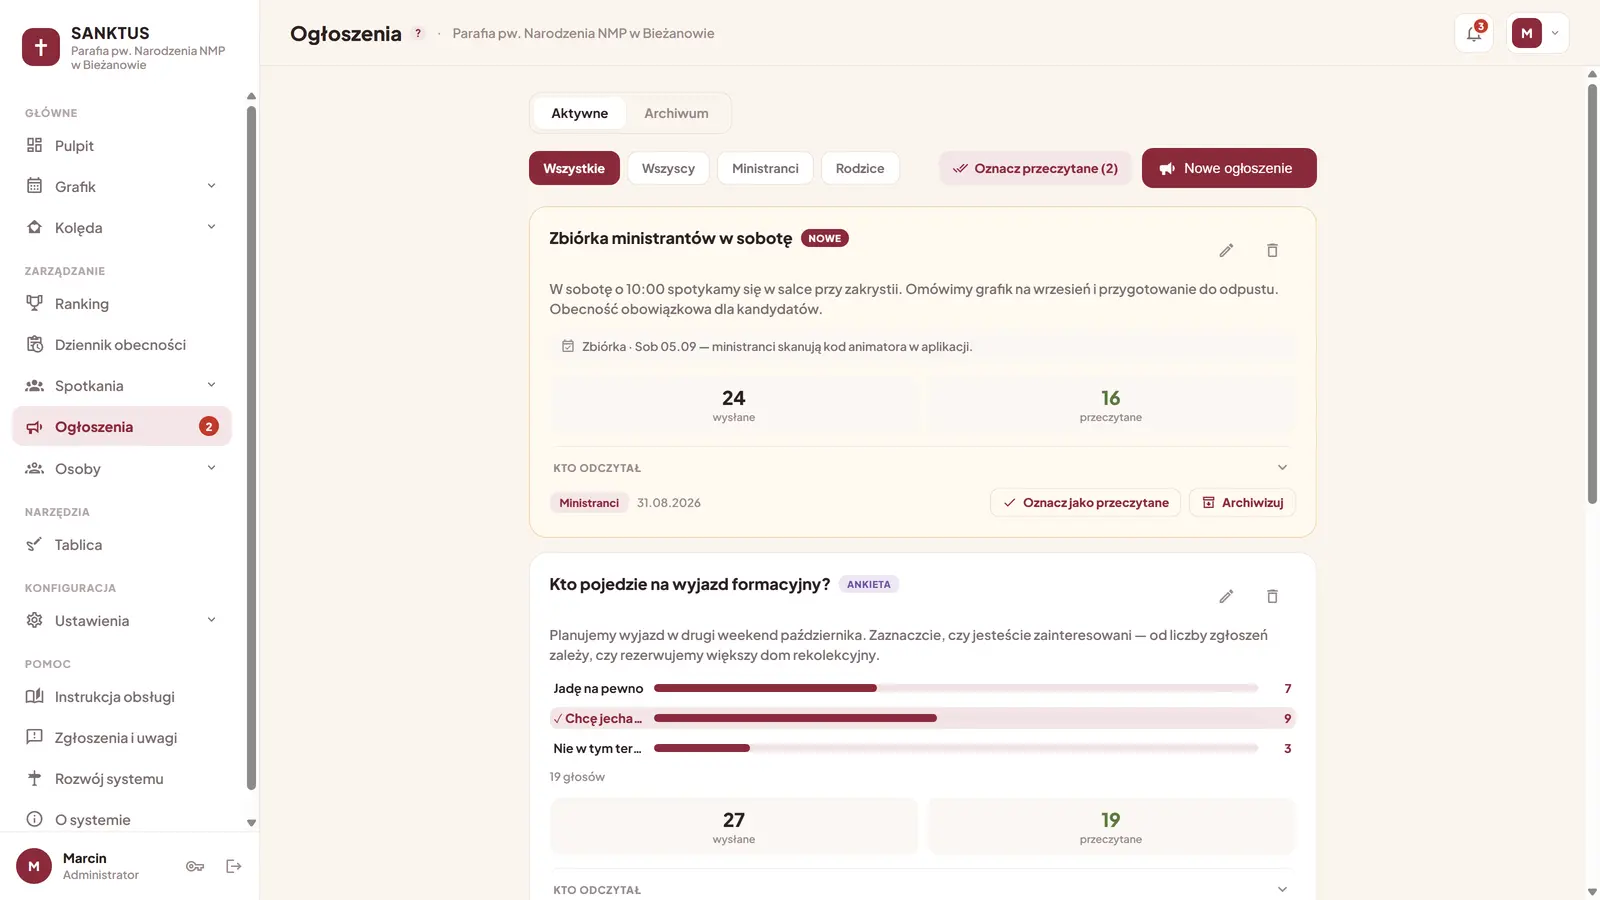Delete the Zbiórka ministrantów announcement
The height and width of the screenshot is (900, 1600).
1272,250
